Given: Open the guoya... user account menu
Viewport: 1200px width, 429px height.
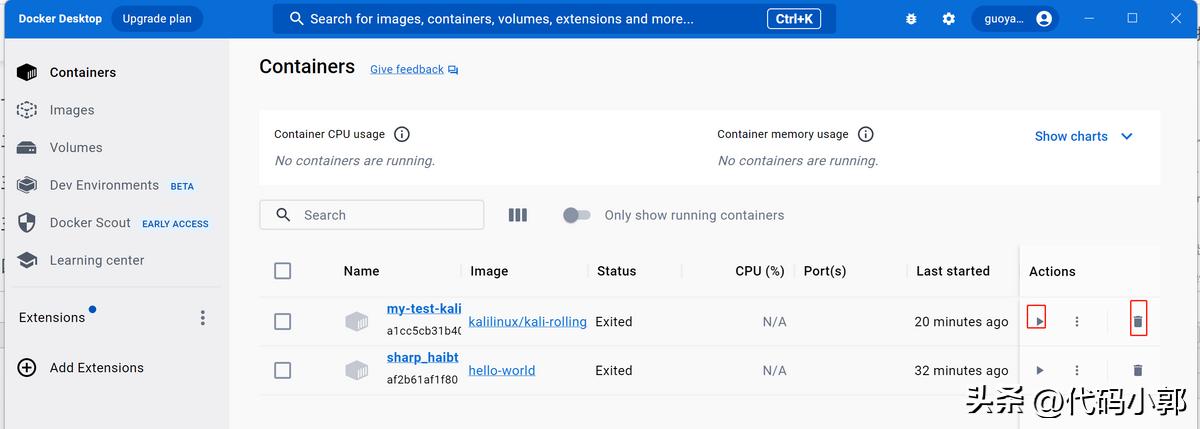Looking at the screenshot, I should 1015,18.
